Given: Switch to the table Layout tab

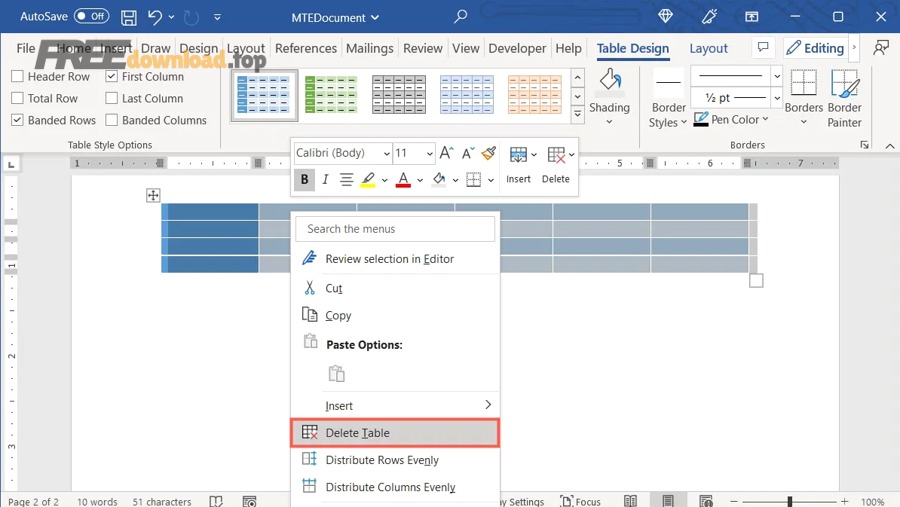Looking at the screenshot, I should tap(708, 48).
